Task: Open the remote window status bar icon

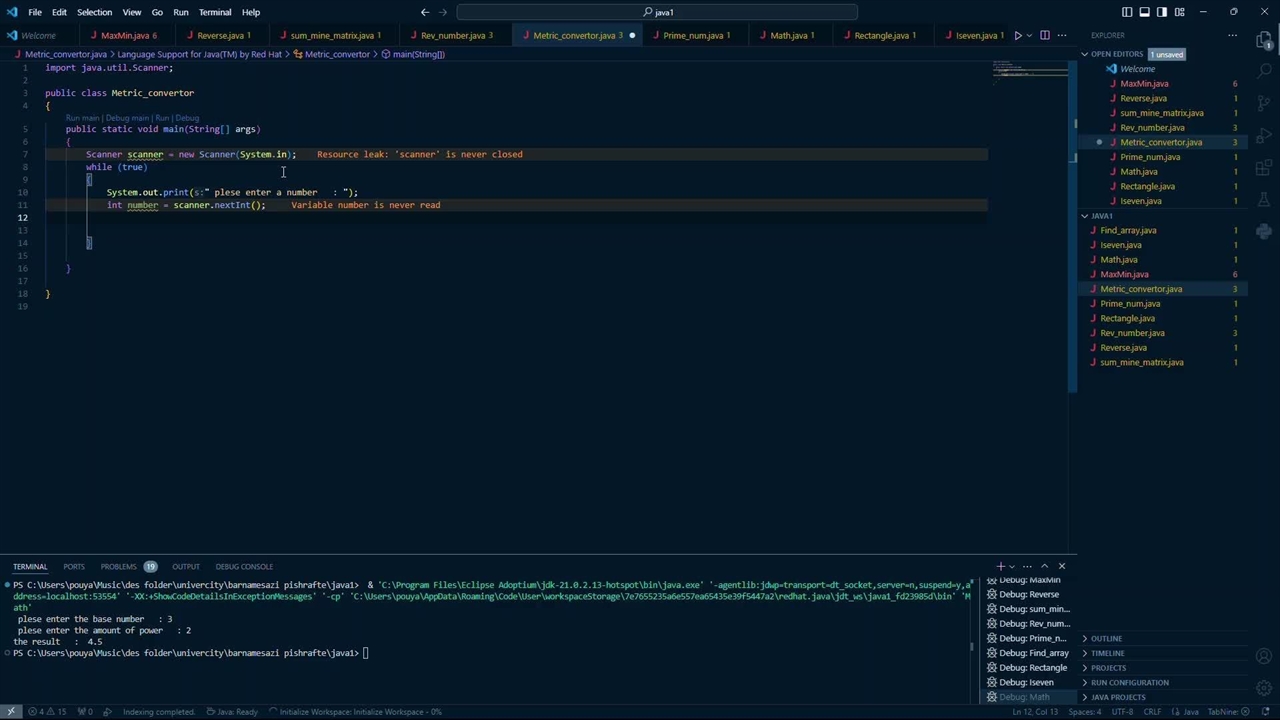Action: point(11,712)
